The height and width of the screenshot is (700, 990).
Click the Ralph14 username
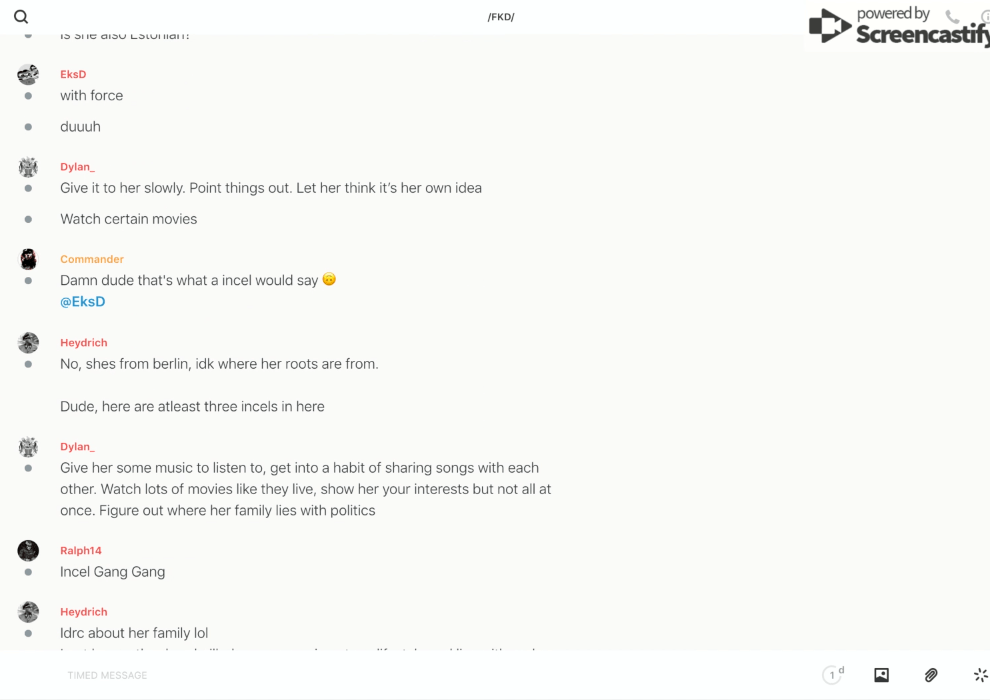(81, 551)
